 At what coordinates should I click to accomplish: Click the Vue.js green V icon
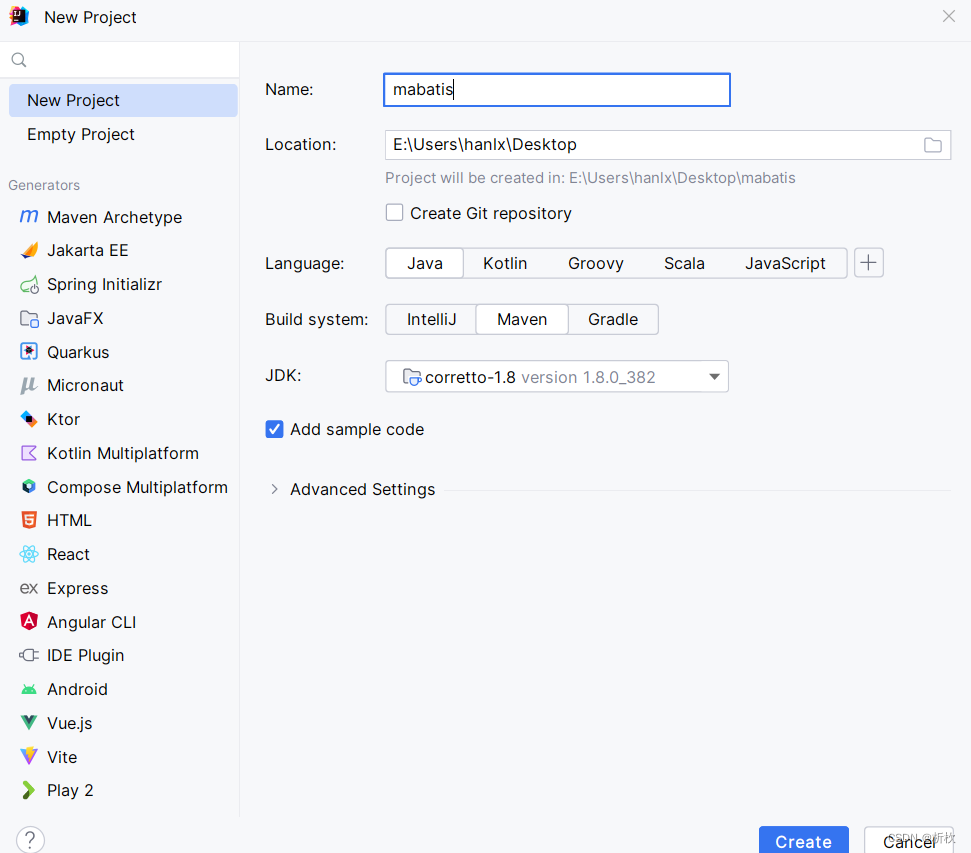click(29, 723)
